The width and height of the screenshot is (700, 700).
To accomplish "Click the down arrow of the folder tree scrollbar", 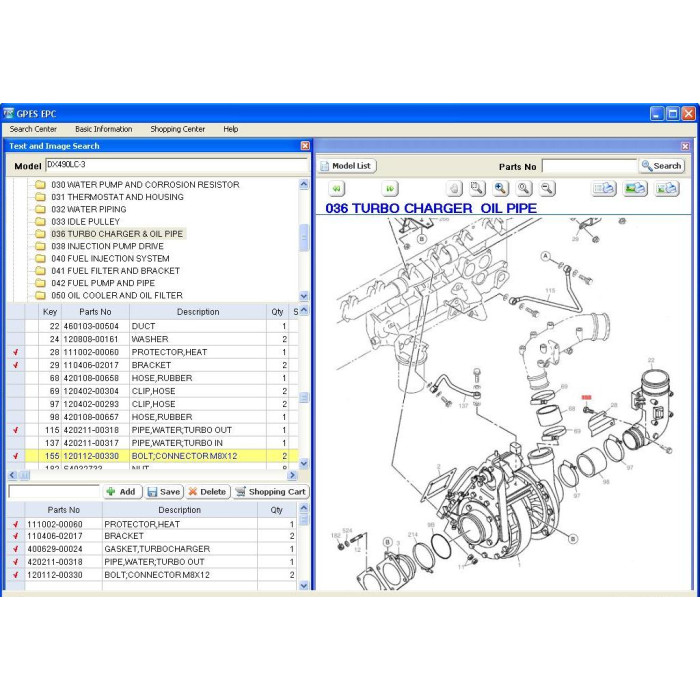I will coord(304,296).
